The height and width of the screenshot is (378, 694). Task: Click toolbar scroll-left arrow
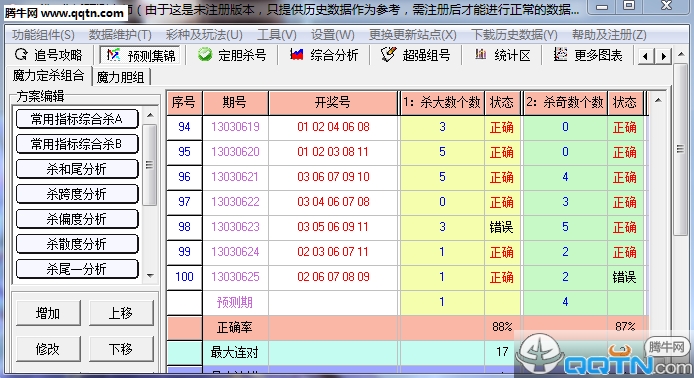point(646,56)
